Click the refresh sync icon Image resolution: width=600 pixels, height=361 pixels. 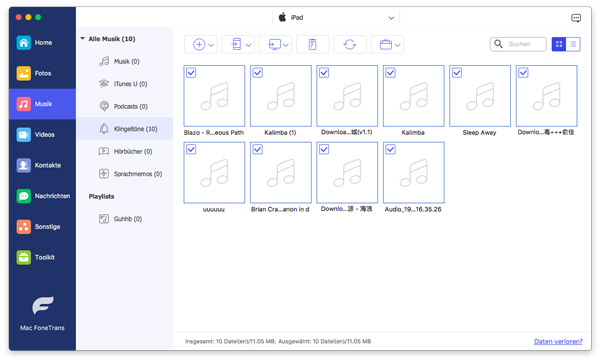[x=350, y=44]
